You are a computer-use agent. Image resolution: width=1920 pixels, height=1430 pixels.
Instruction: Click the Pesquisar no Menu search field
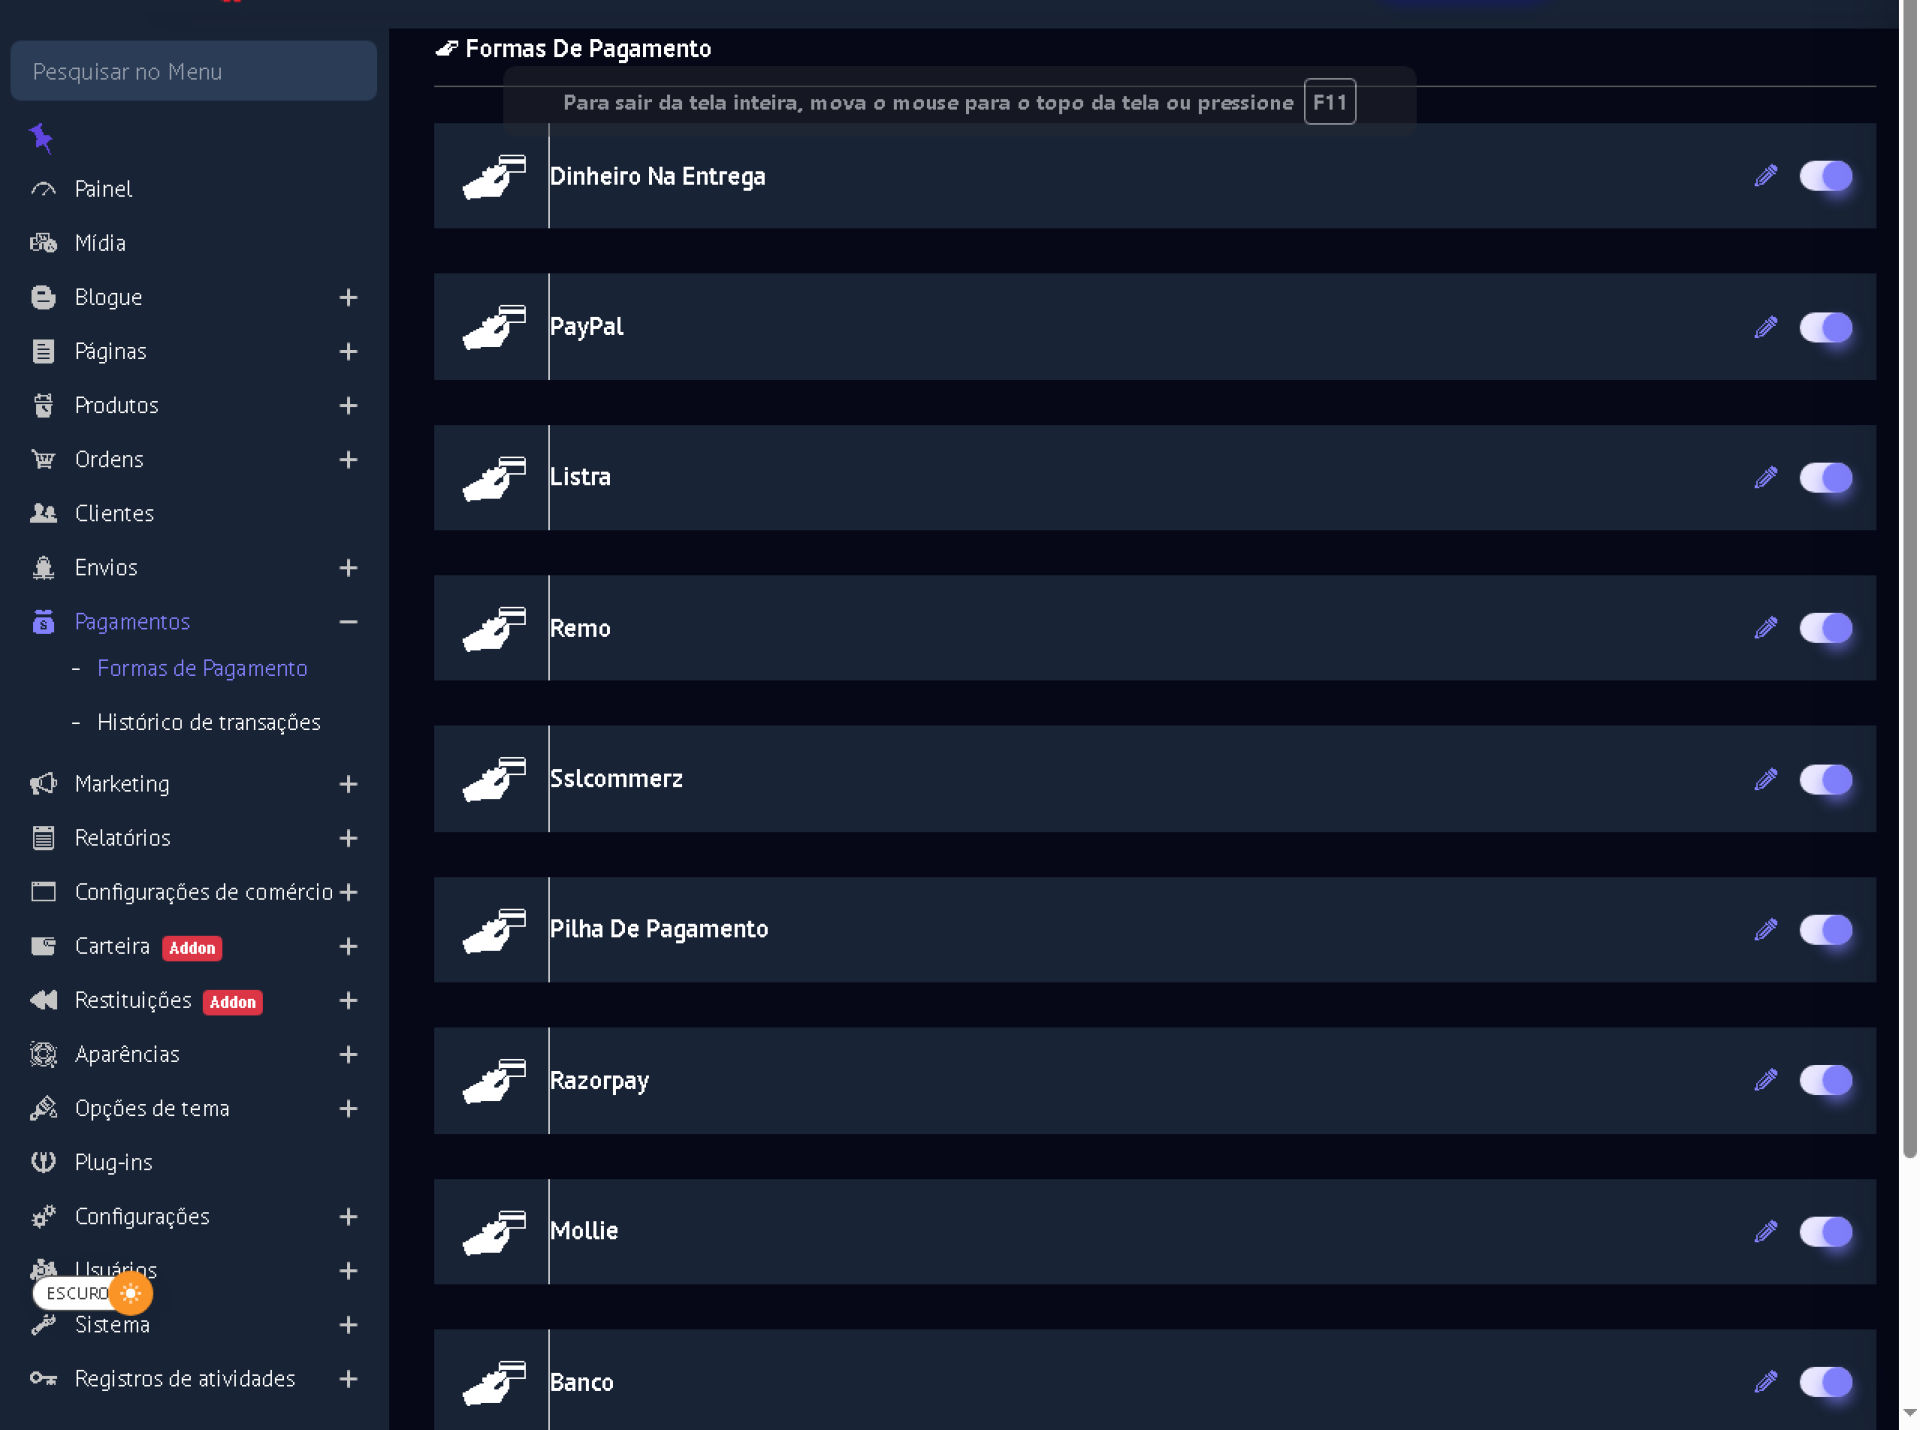point(193,71)
